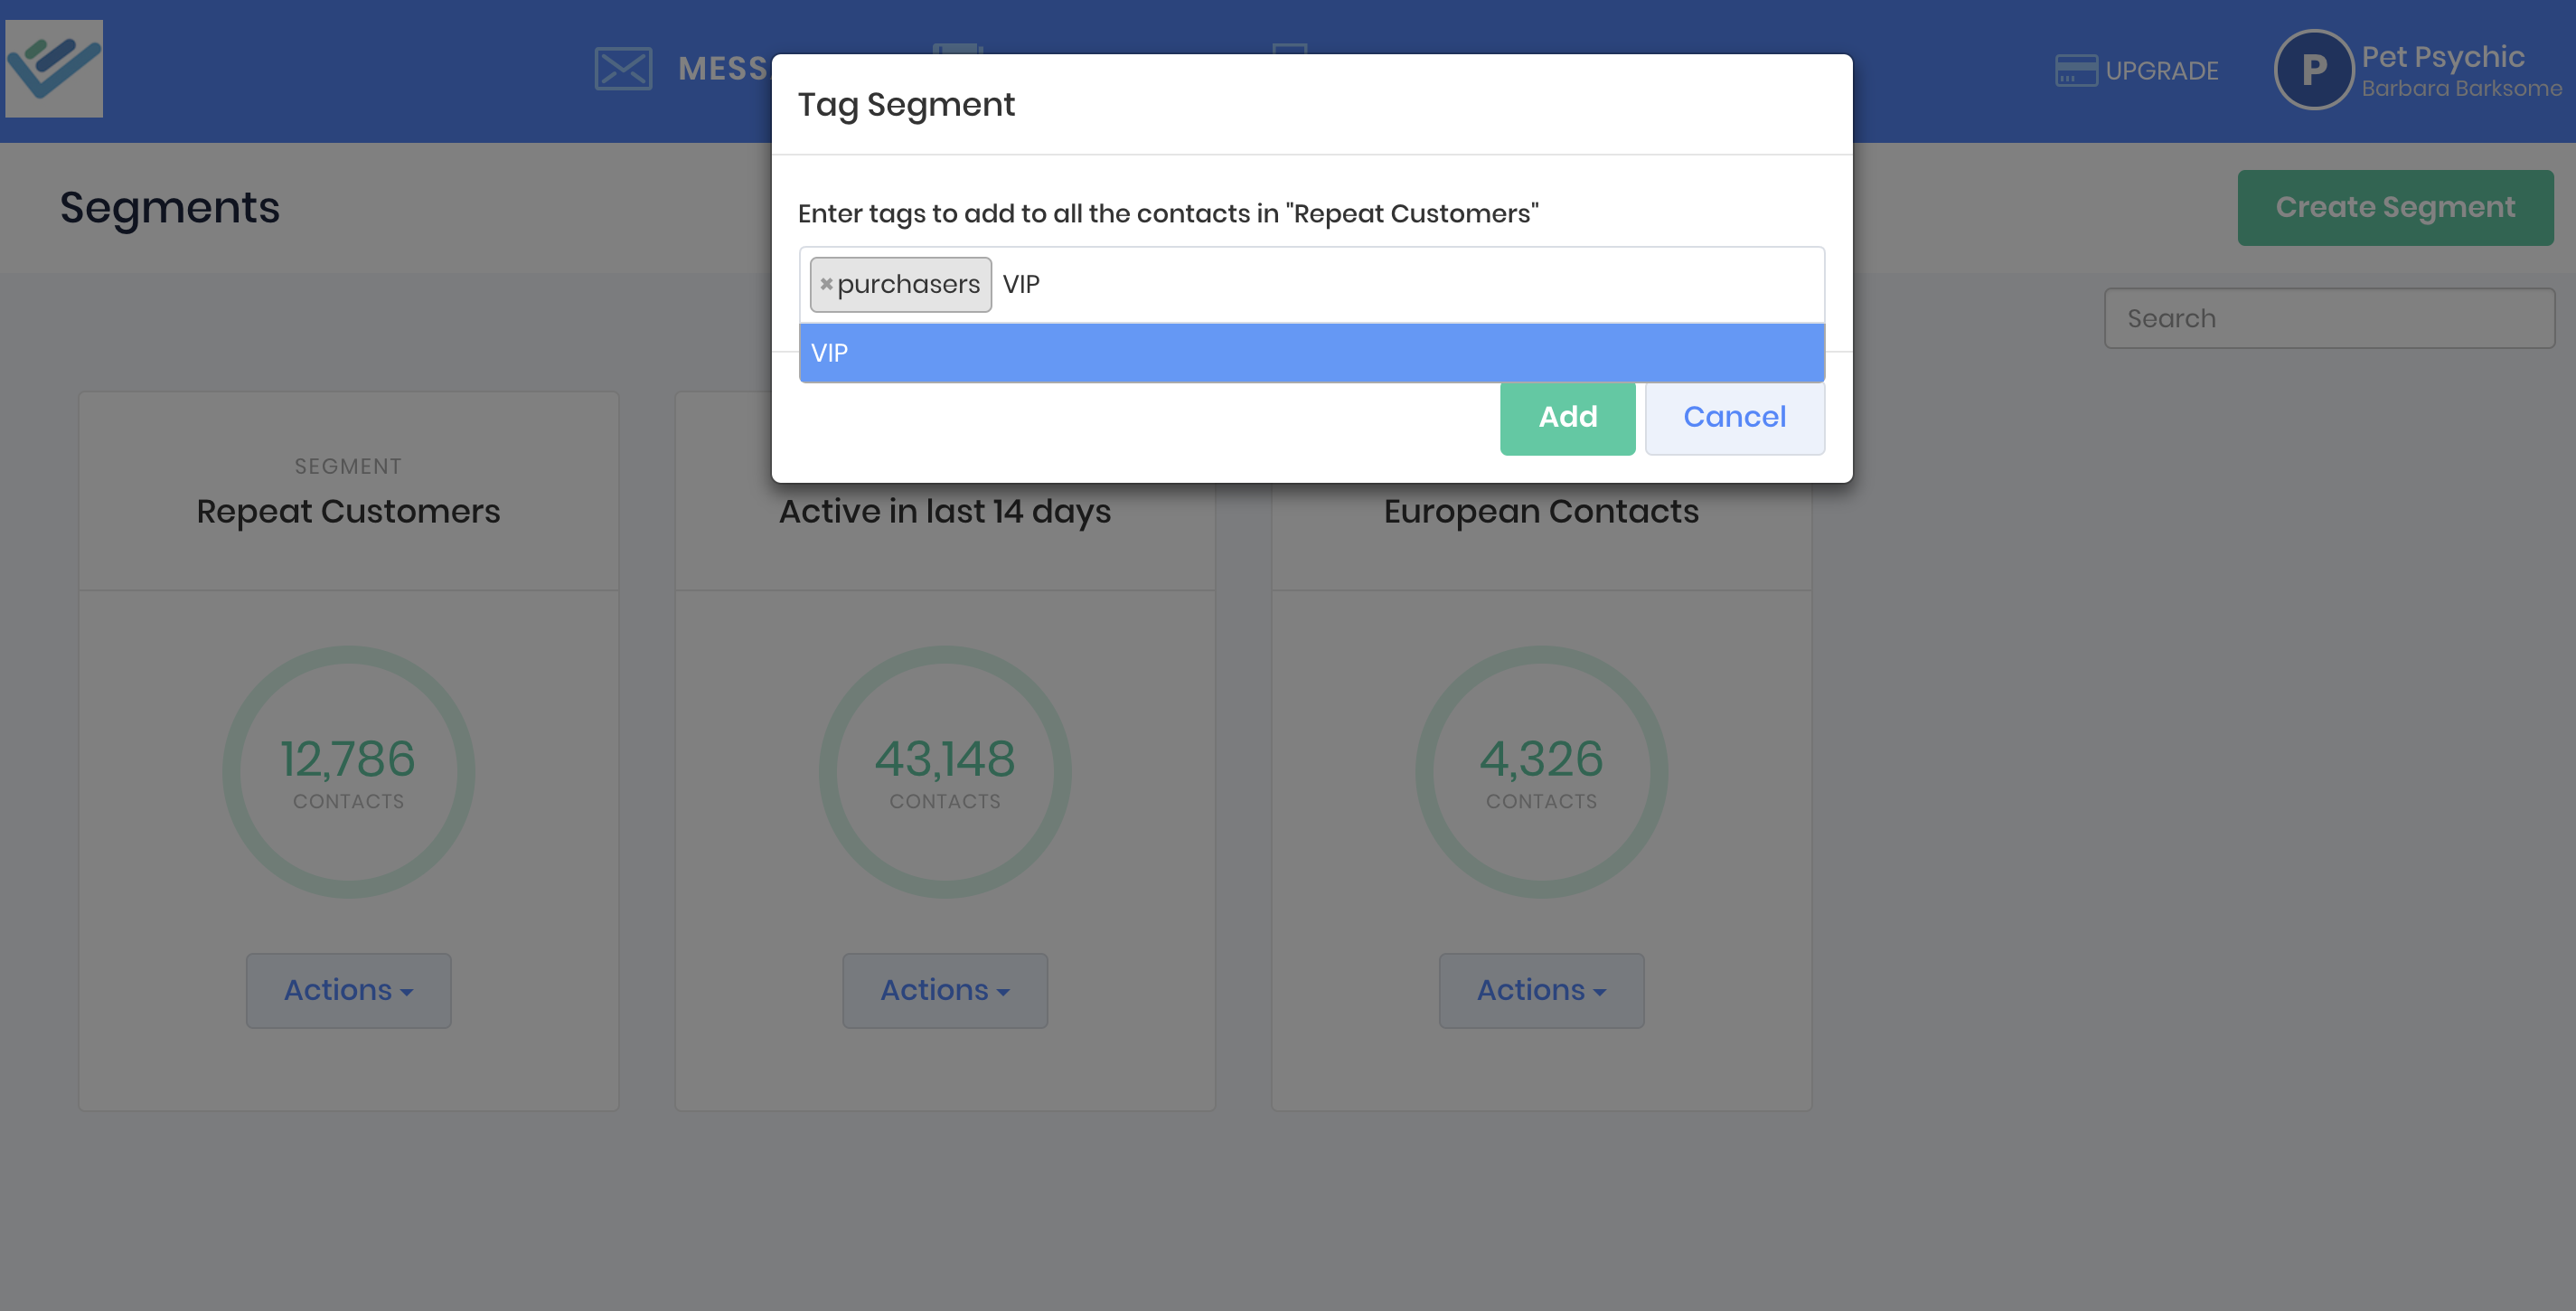Click the checkmark logo in the header

click(54, 68)
